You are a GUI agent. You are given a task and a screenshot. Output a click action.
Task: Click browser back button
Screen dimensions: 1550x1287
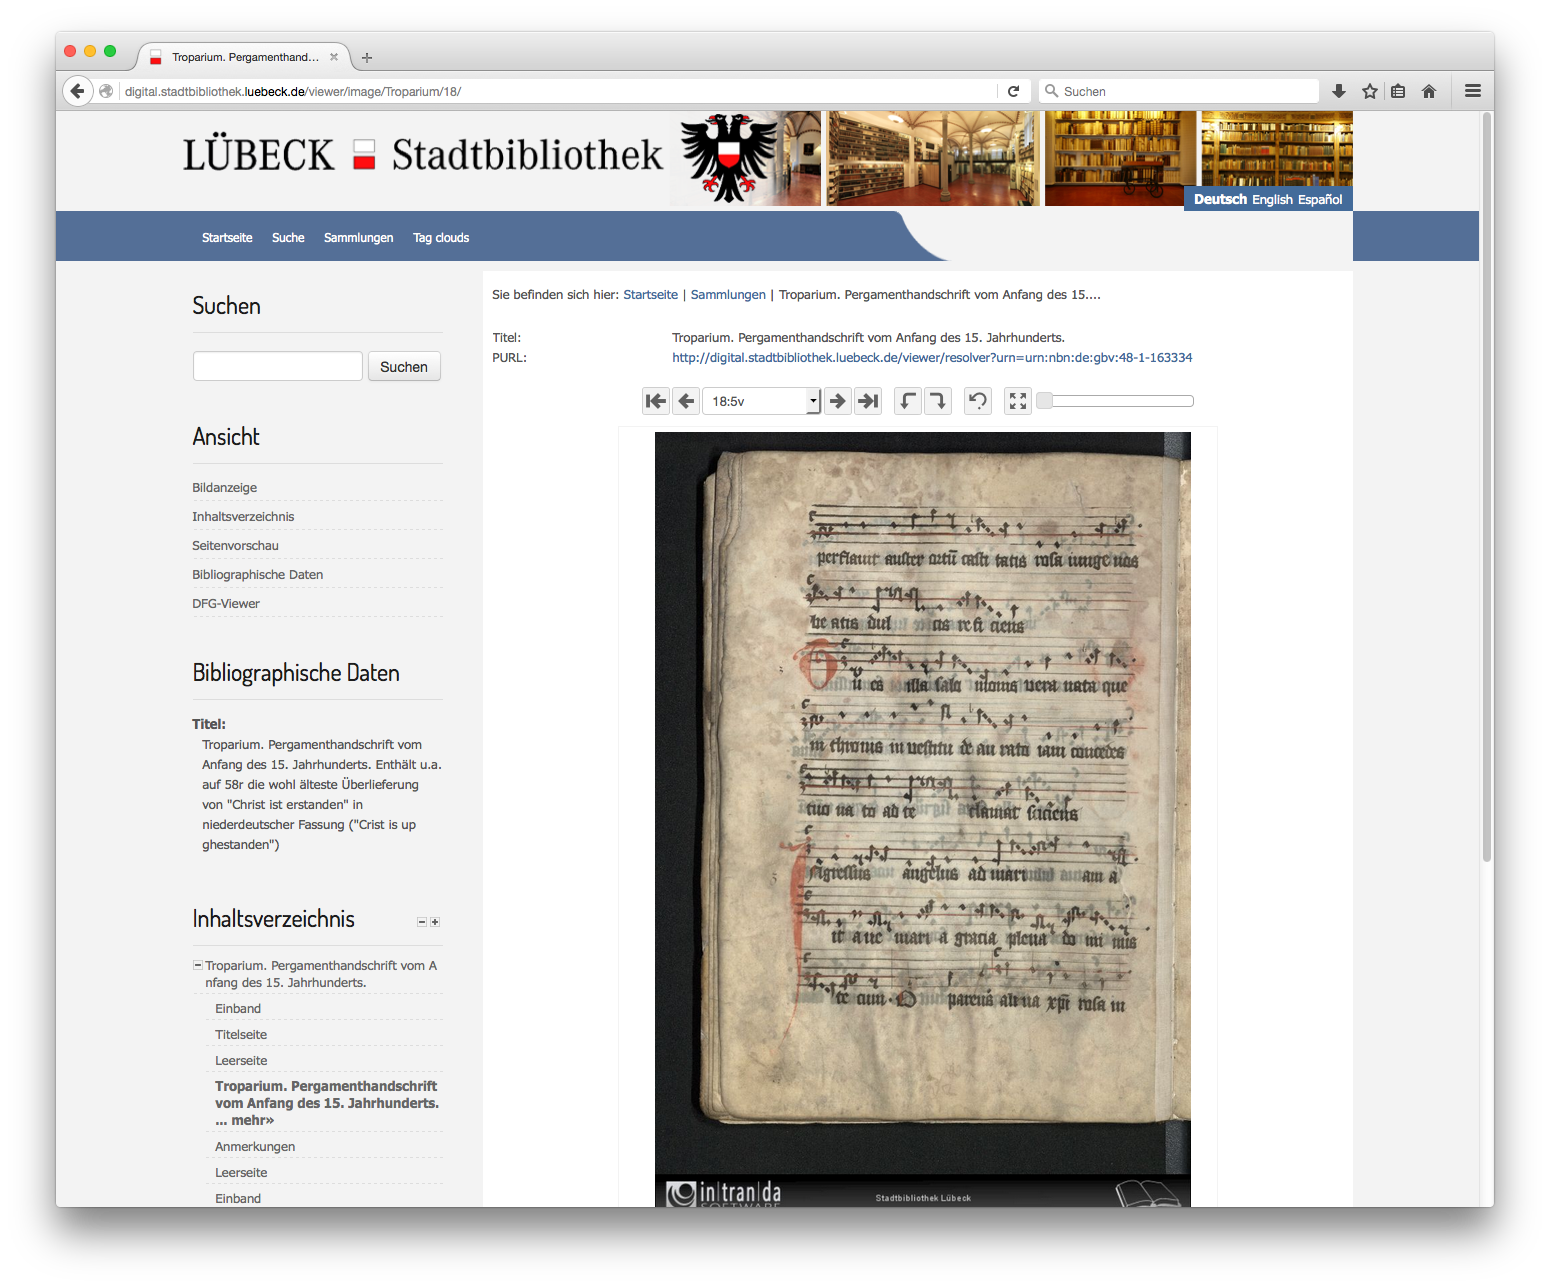(78, 91)
